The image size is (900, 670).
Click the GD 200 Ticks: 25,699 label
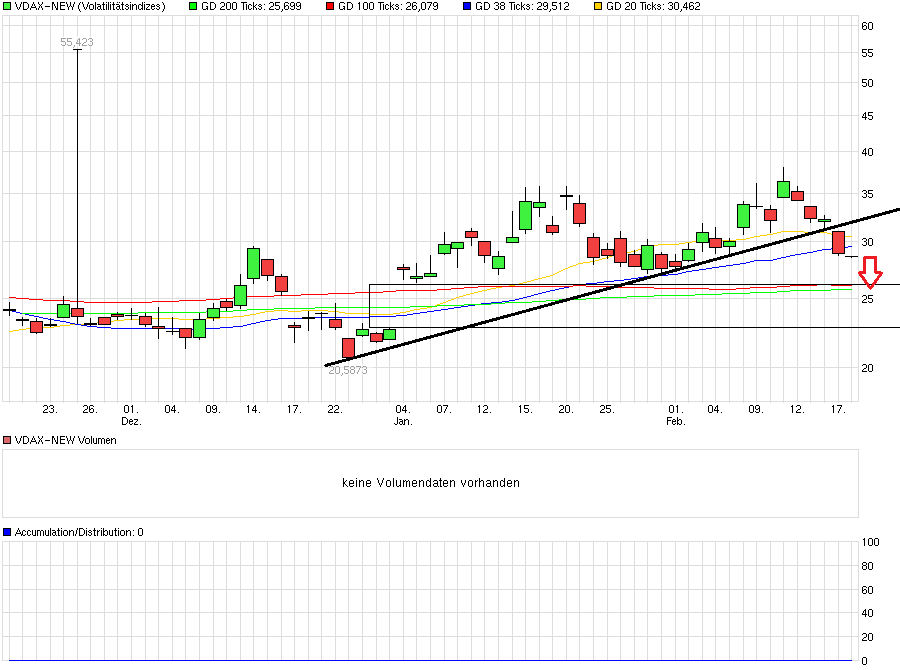pyautogui.click(x=251, y=6)
